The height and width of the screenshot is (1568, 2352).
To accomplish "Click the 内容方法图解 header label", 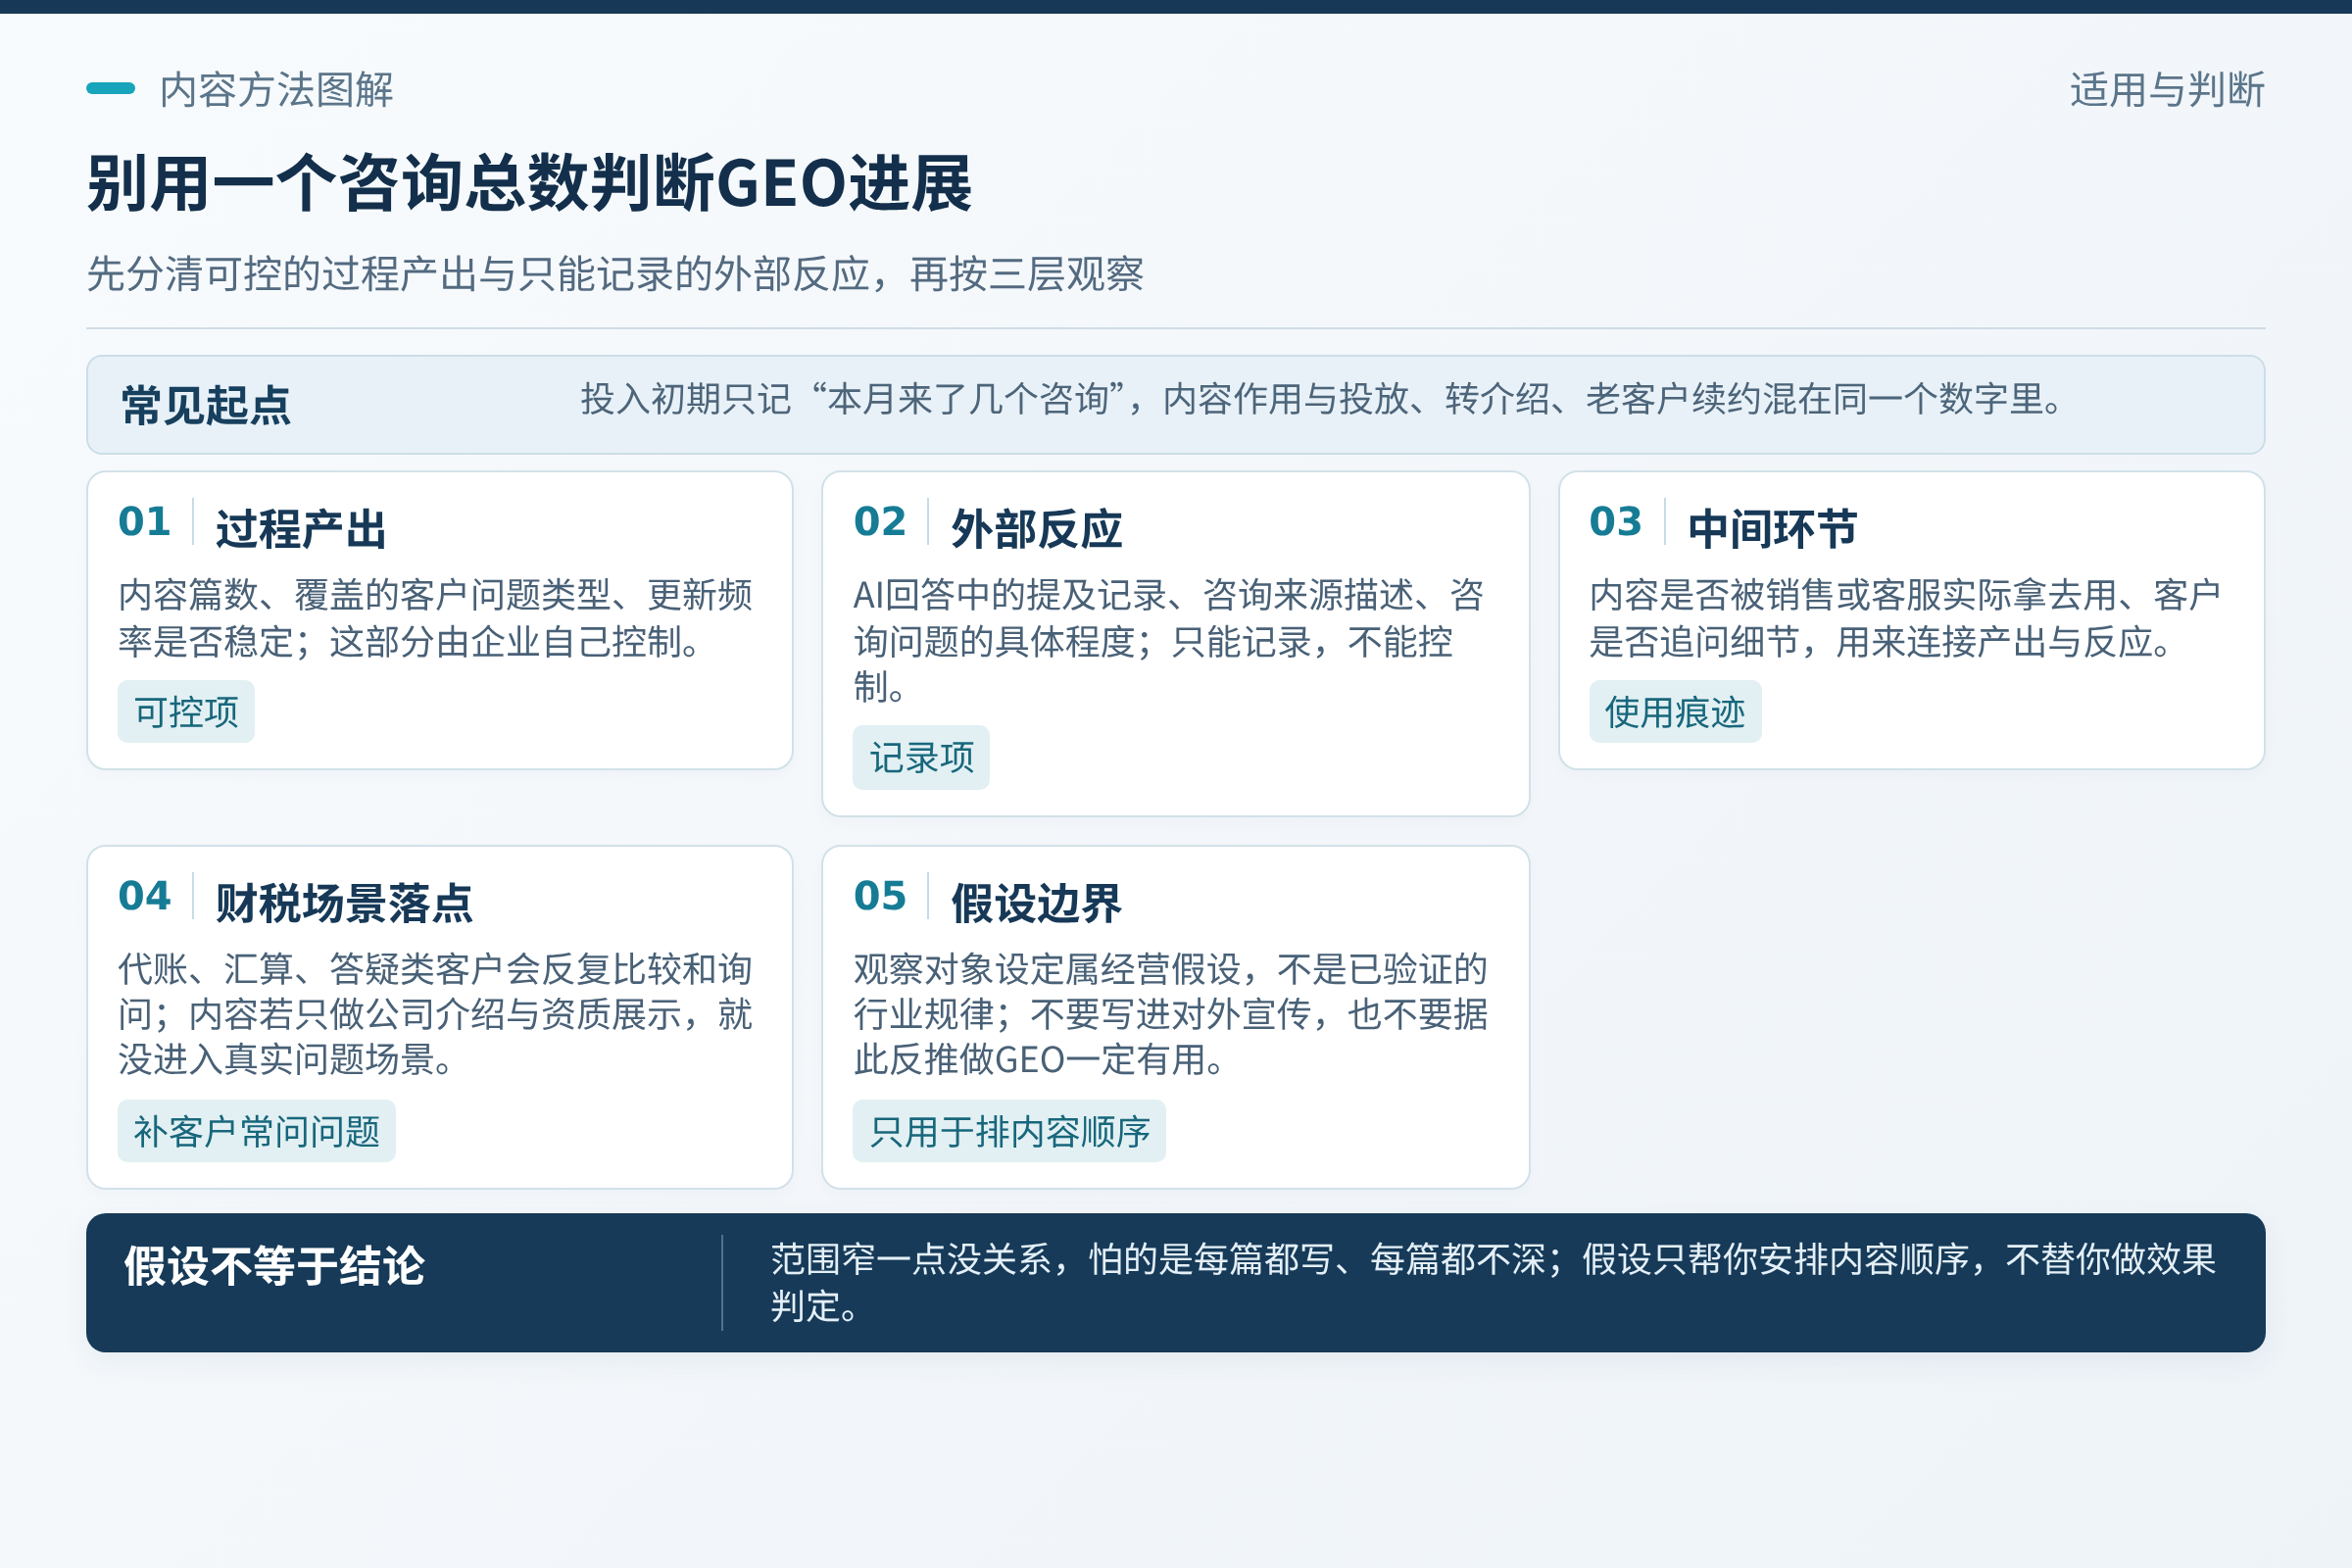I will tap(276, 90).
